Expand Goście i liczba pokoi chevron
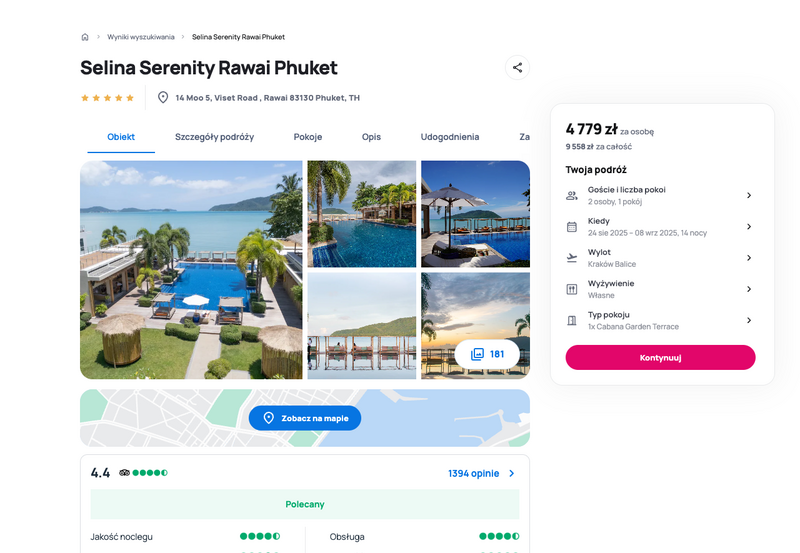The width and height of the screenshot is (800, 553). (x=749, y=195)
